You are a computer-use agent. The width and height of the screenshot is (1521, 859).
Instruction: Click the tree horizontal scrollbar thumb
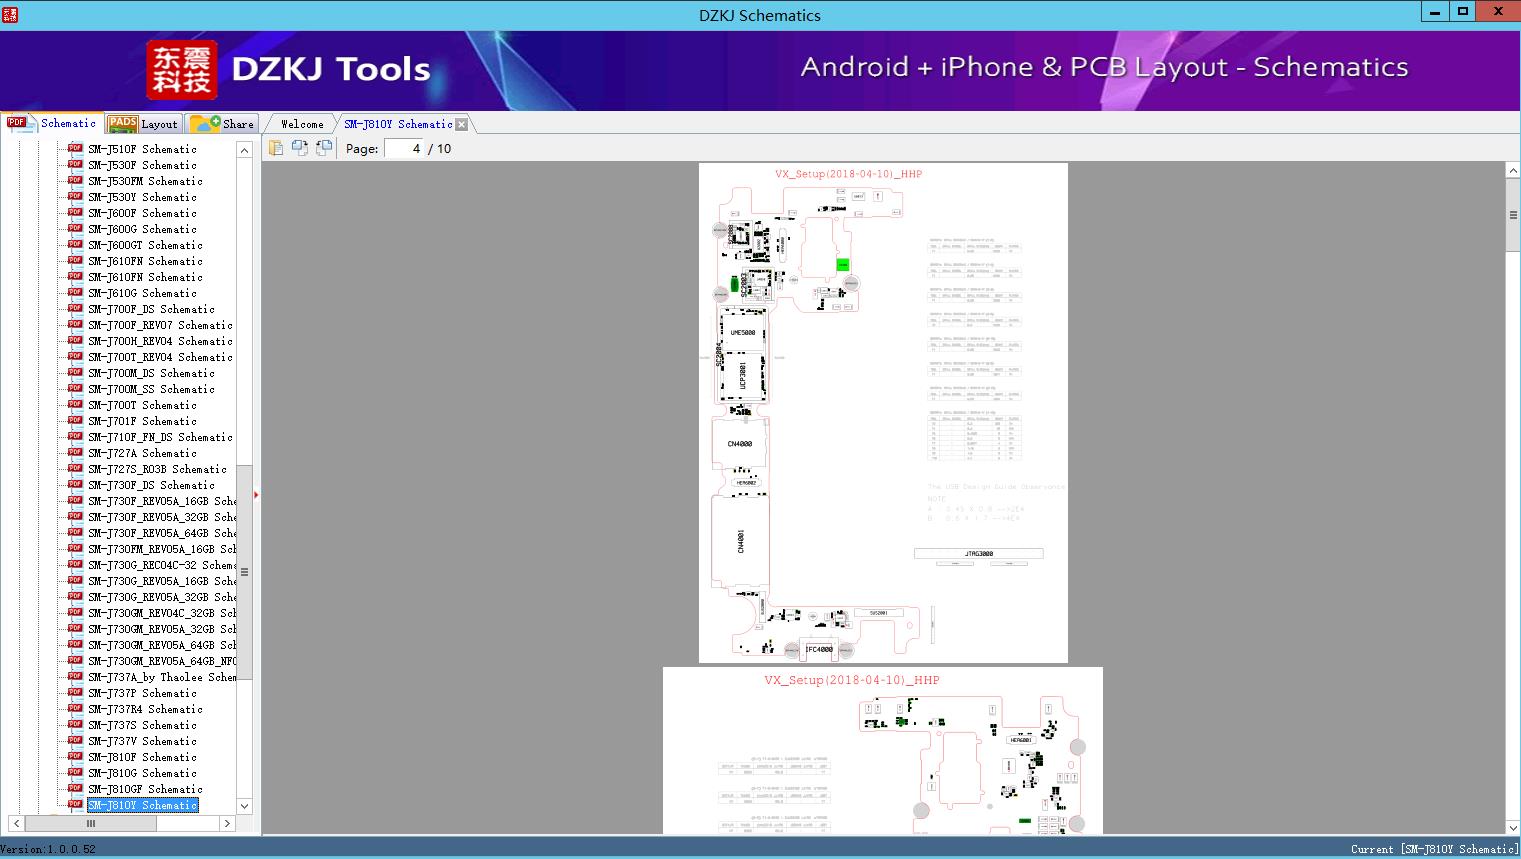click(90, 824)
